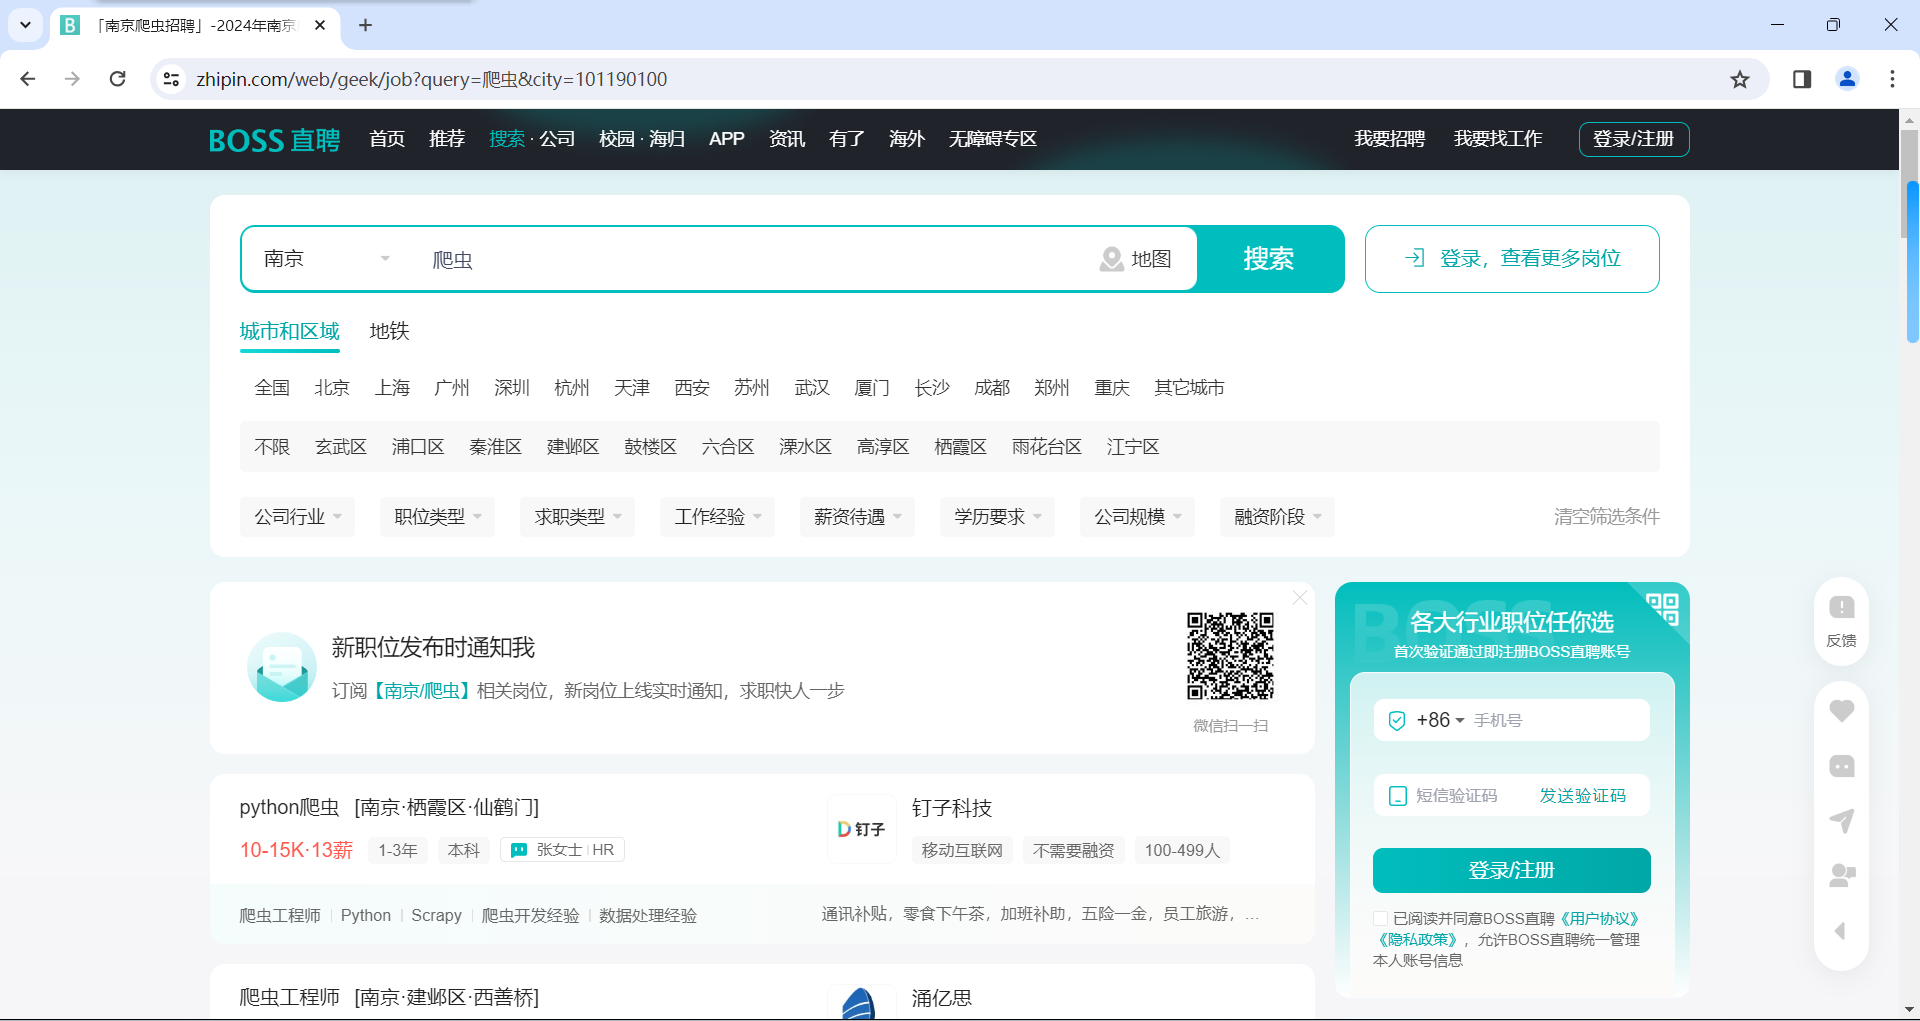1920x1021 pixels.
Task: Click the BOSS直聘 logo
Action: 274,140
